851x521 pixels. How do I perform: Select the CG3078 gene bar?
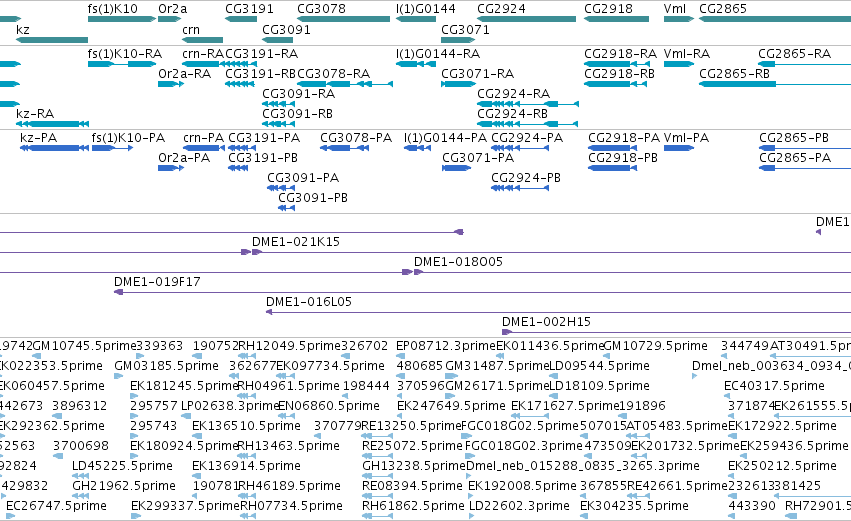pyautogui.click(x=344, y=19)
